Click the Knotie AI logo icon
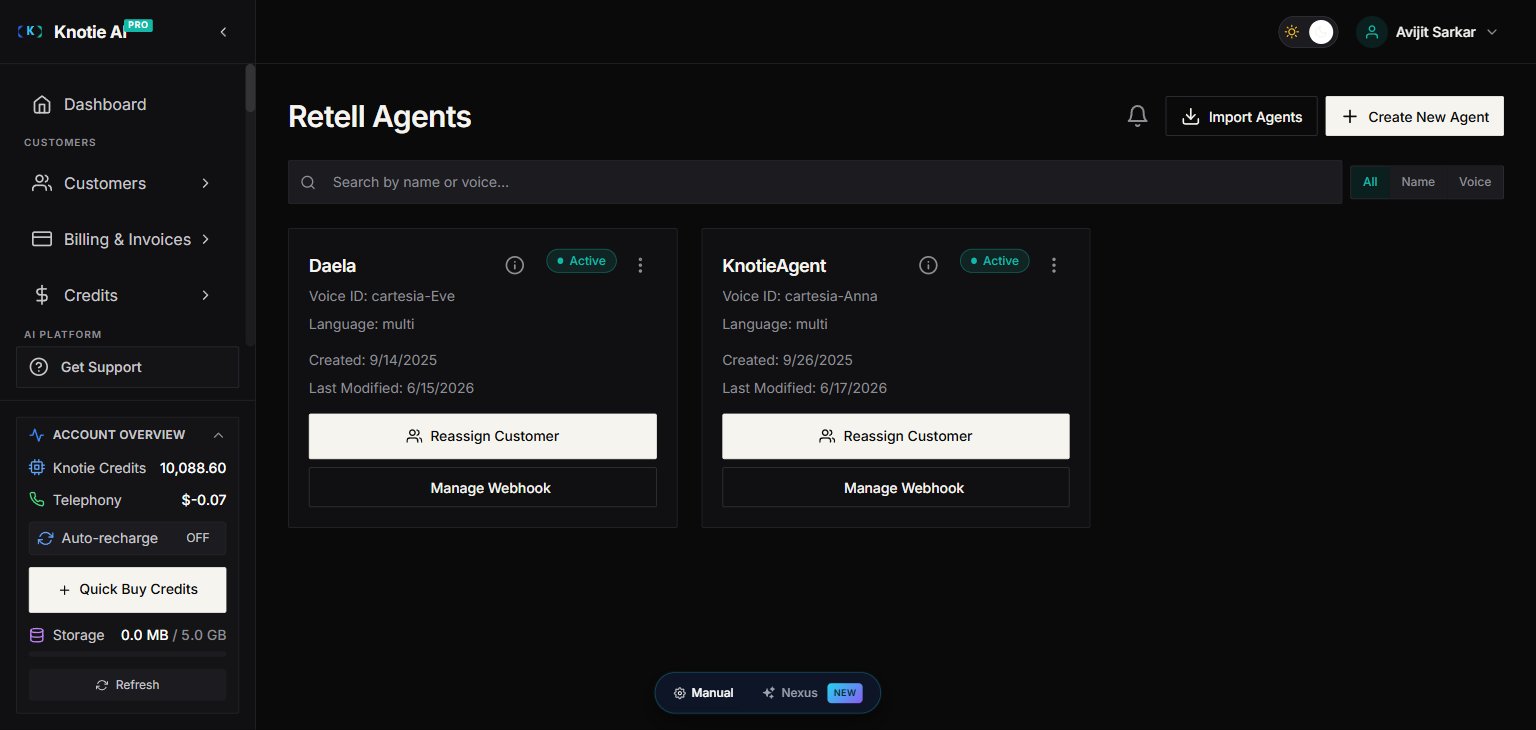1536x730 pixels. coord(31,32)
